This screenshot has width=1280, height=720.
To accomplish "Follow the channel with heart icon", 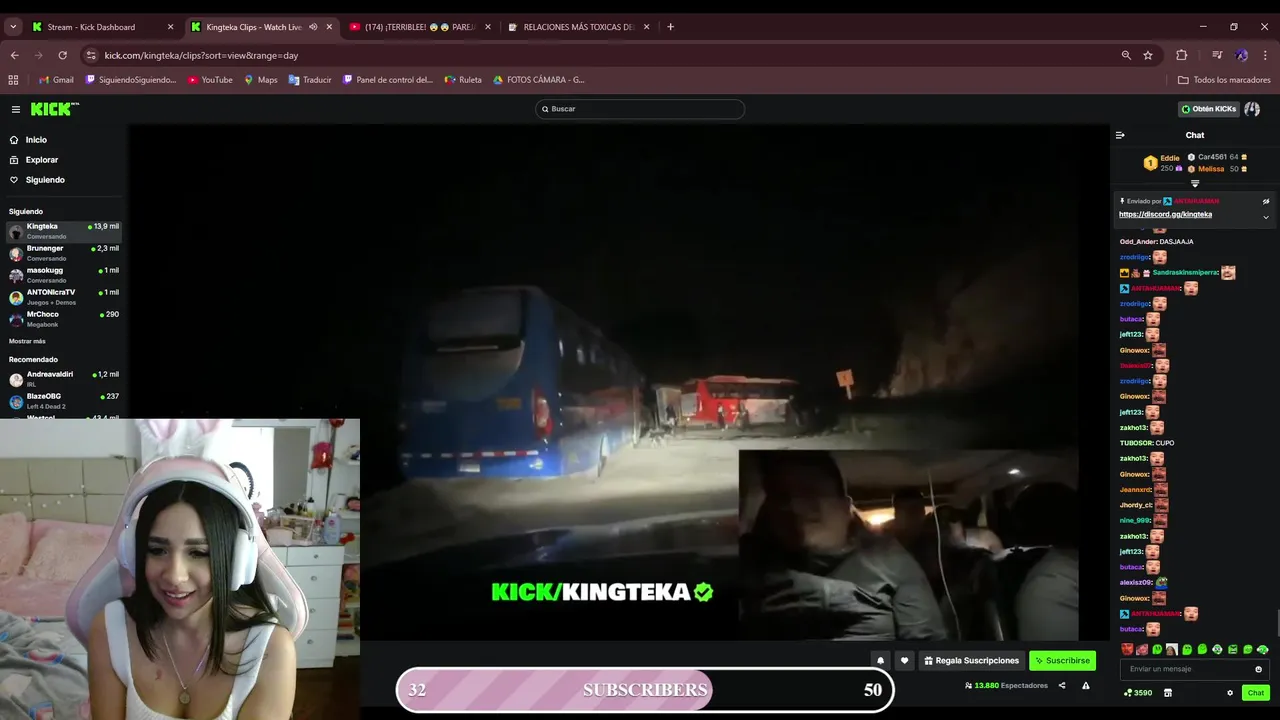I will [904, 660].
